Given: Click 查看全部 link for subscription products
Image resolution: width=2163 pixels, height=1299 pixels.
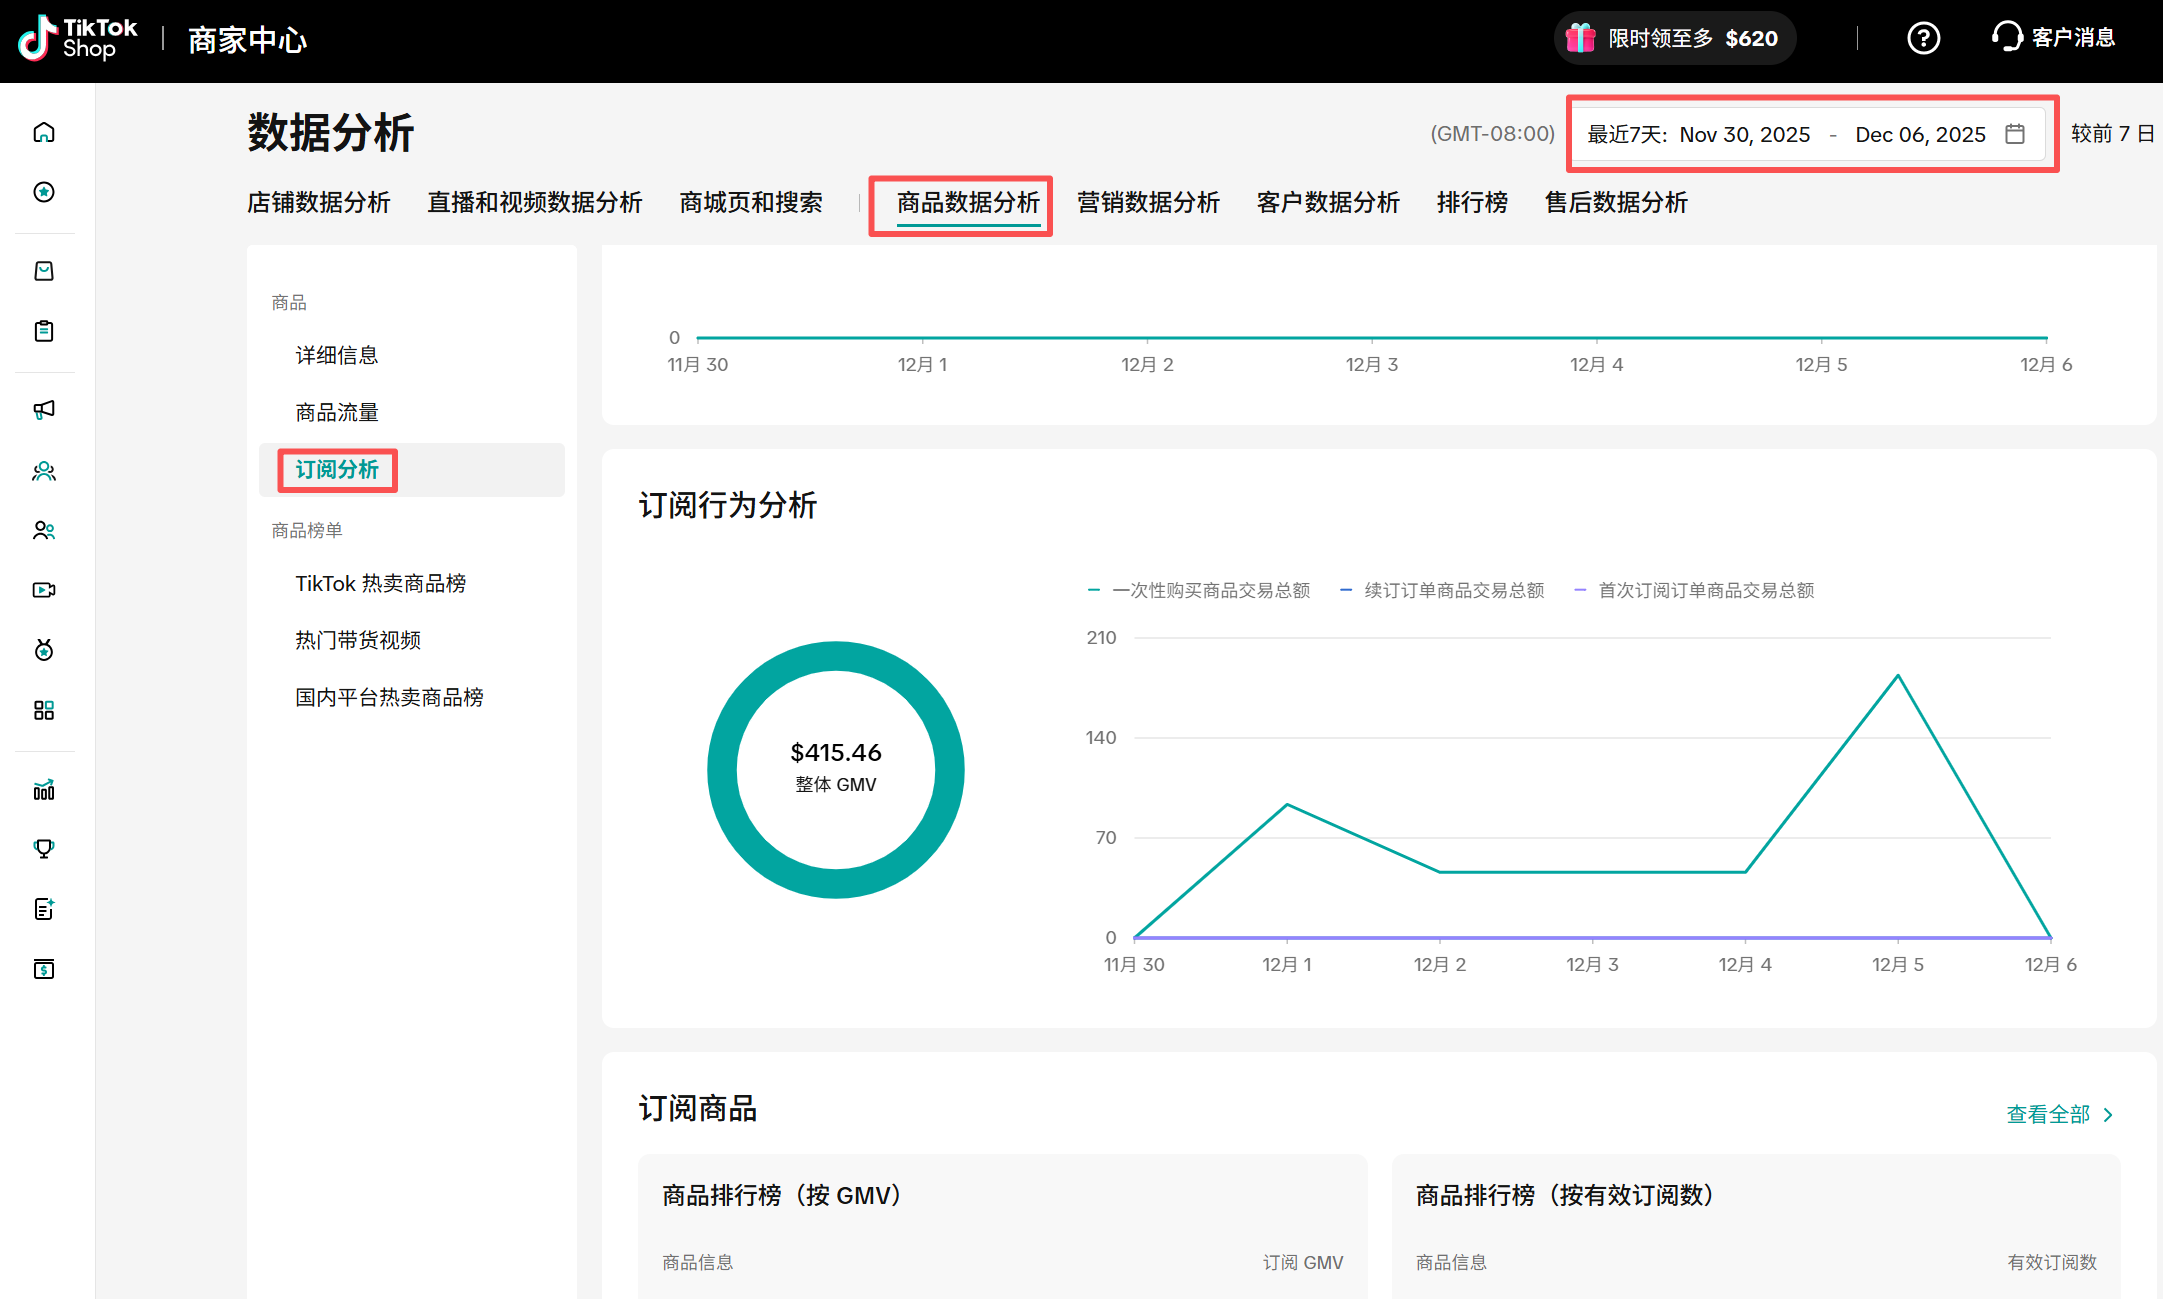Looking at the screenshot, I should 2059,1114.
